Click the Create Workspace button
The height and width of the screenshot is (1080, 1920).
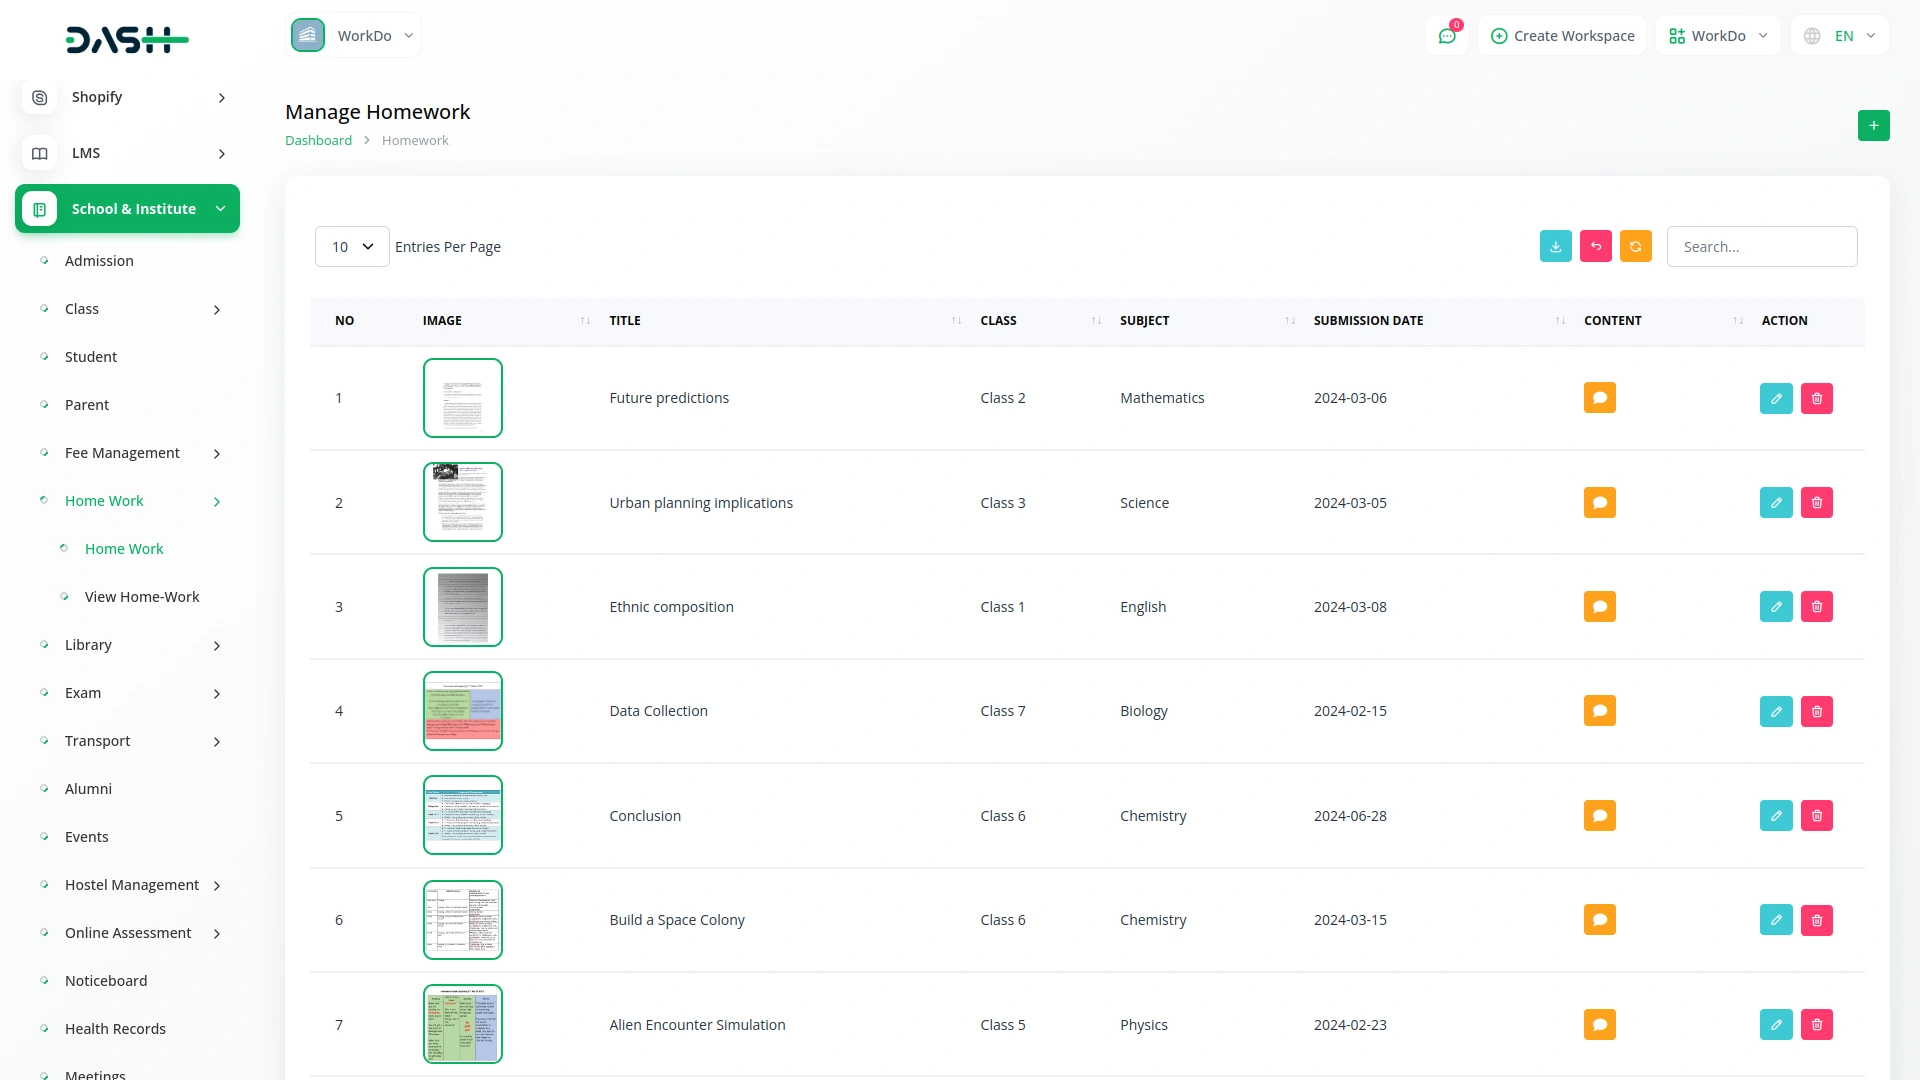point(1562,36)
